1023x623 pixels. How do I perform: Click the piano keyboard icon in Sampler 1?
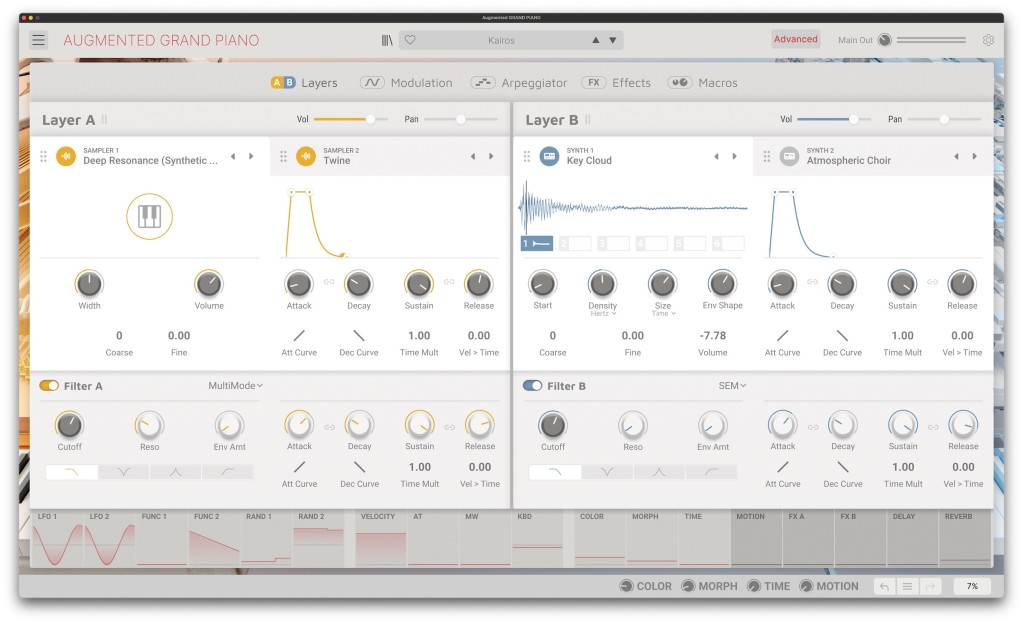tap(149, 216)
